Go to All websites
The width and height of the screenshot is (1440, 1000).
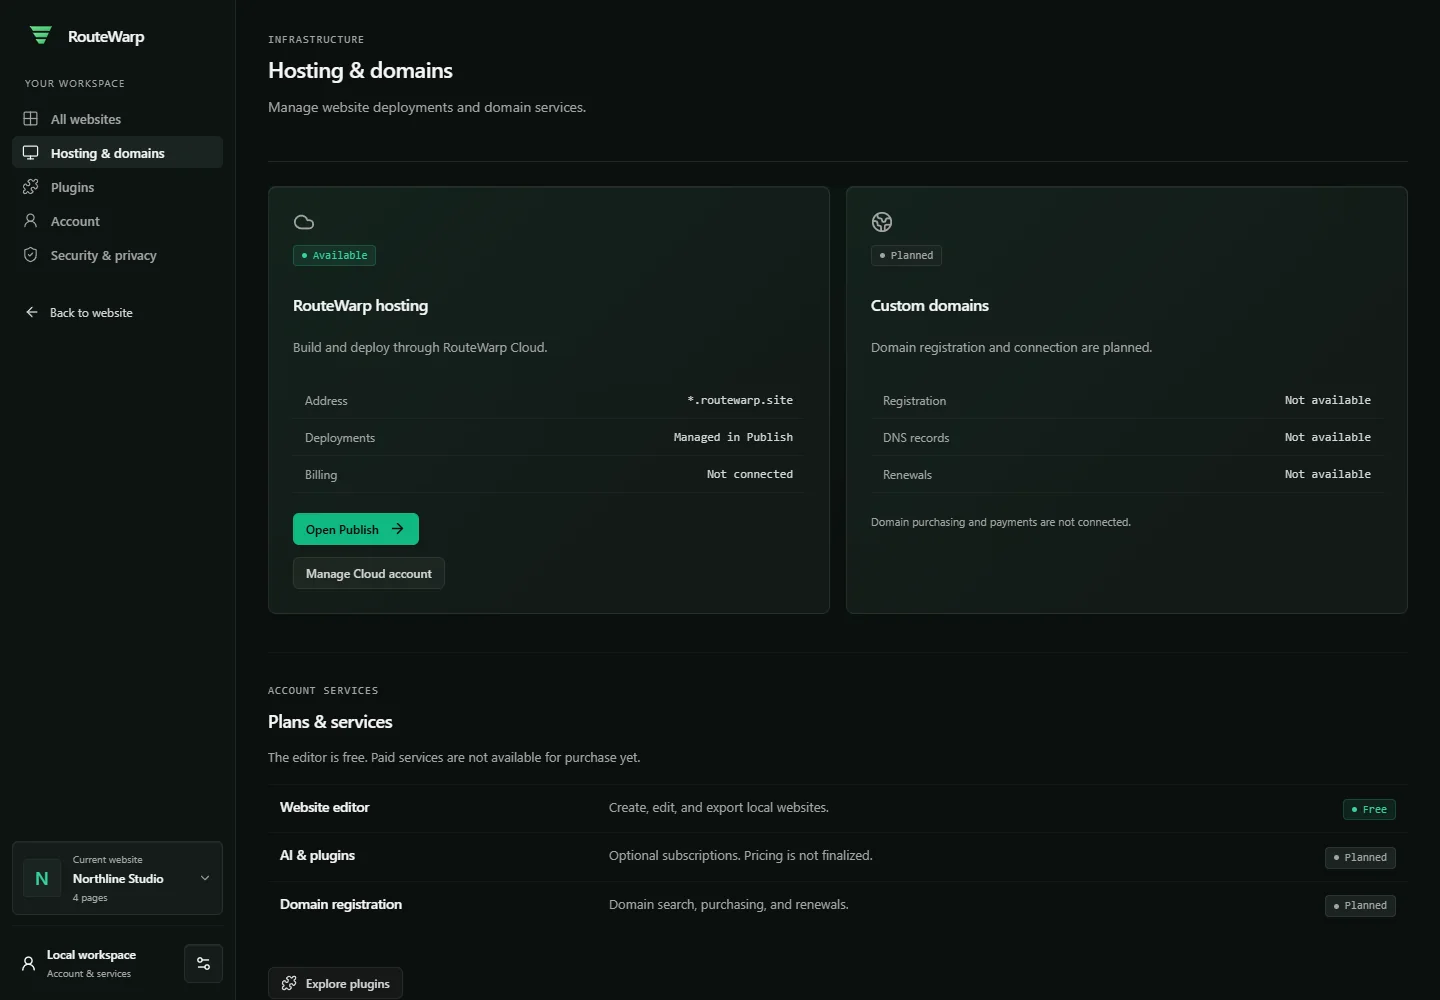click(x=117, y=119)
